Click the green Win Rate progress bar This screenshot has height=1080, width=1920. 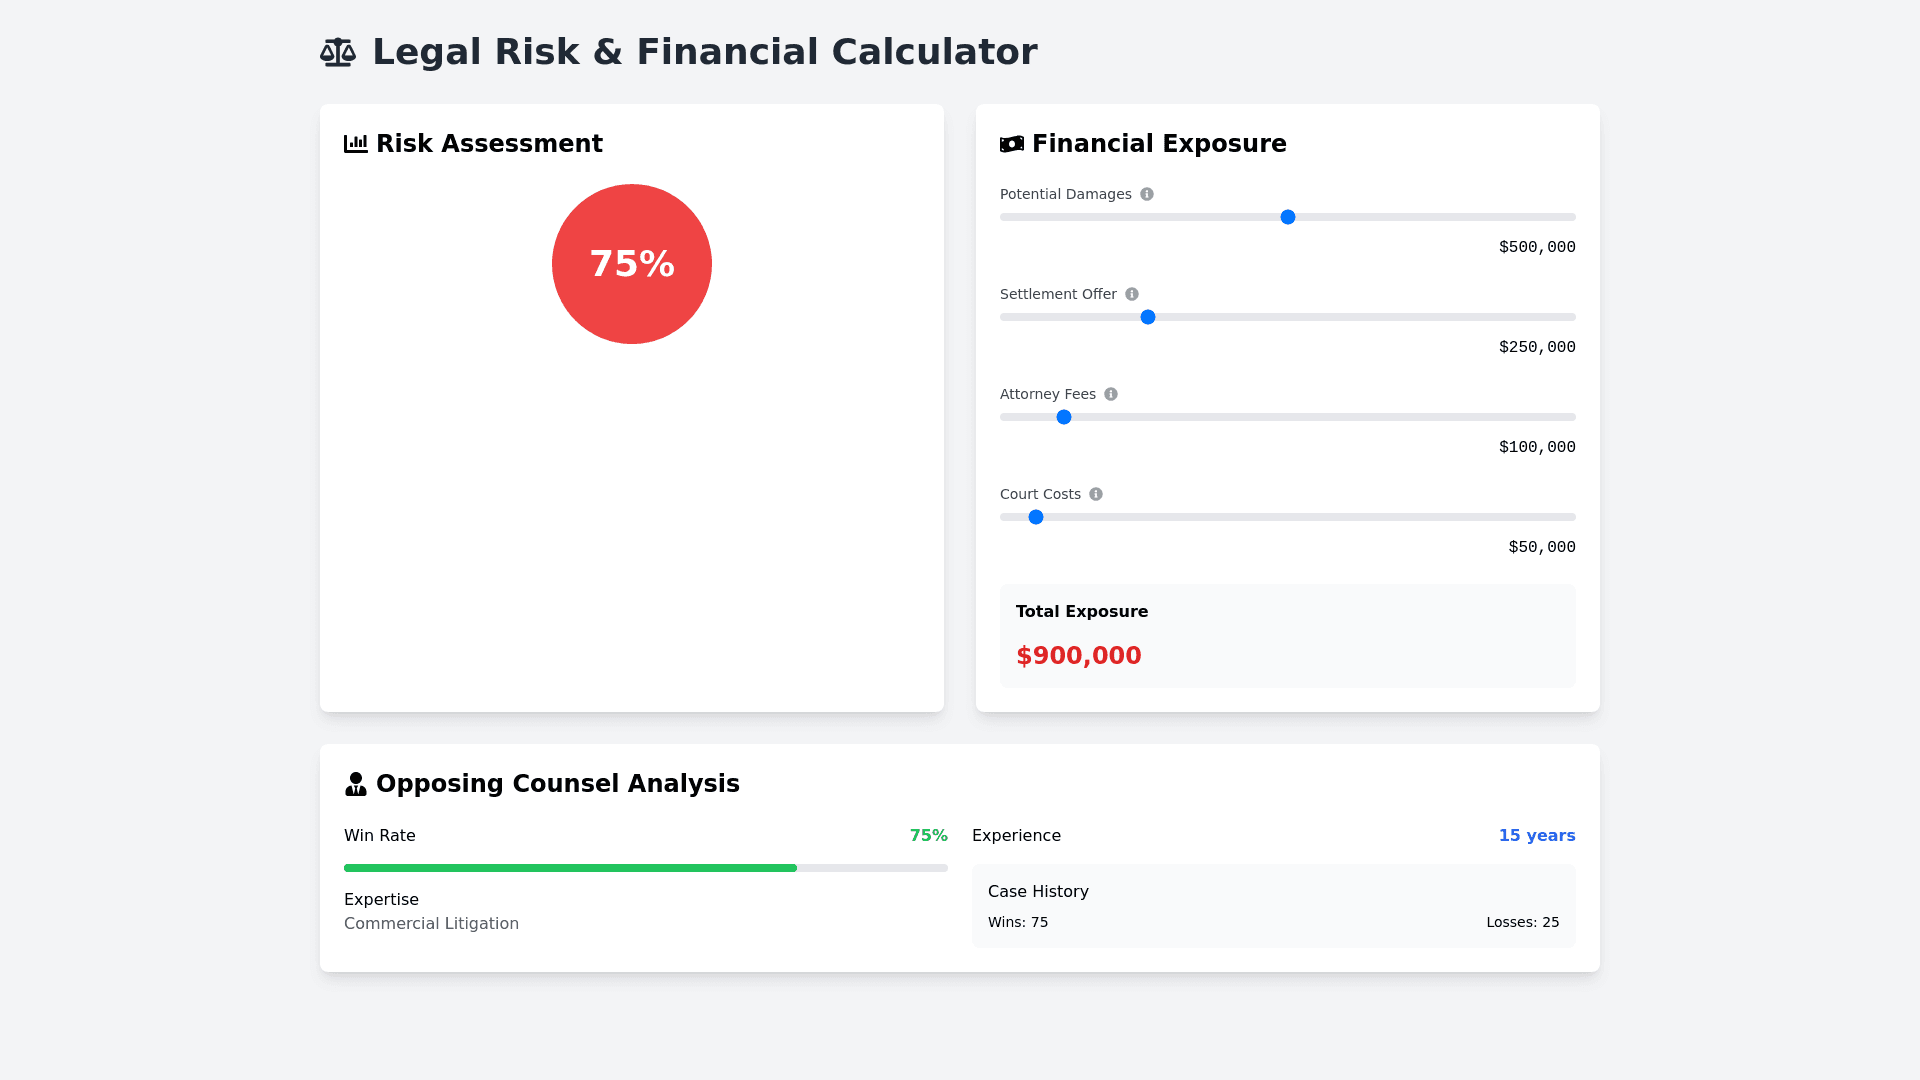click(570, 868)
